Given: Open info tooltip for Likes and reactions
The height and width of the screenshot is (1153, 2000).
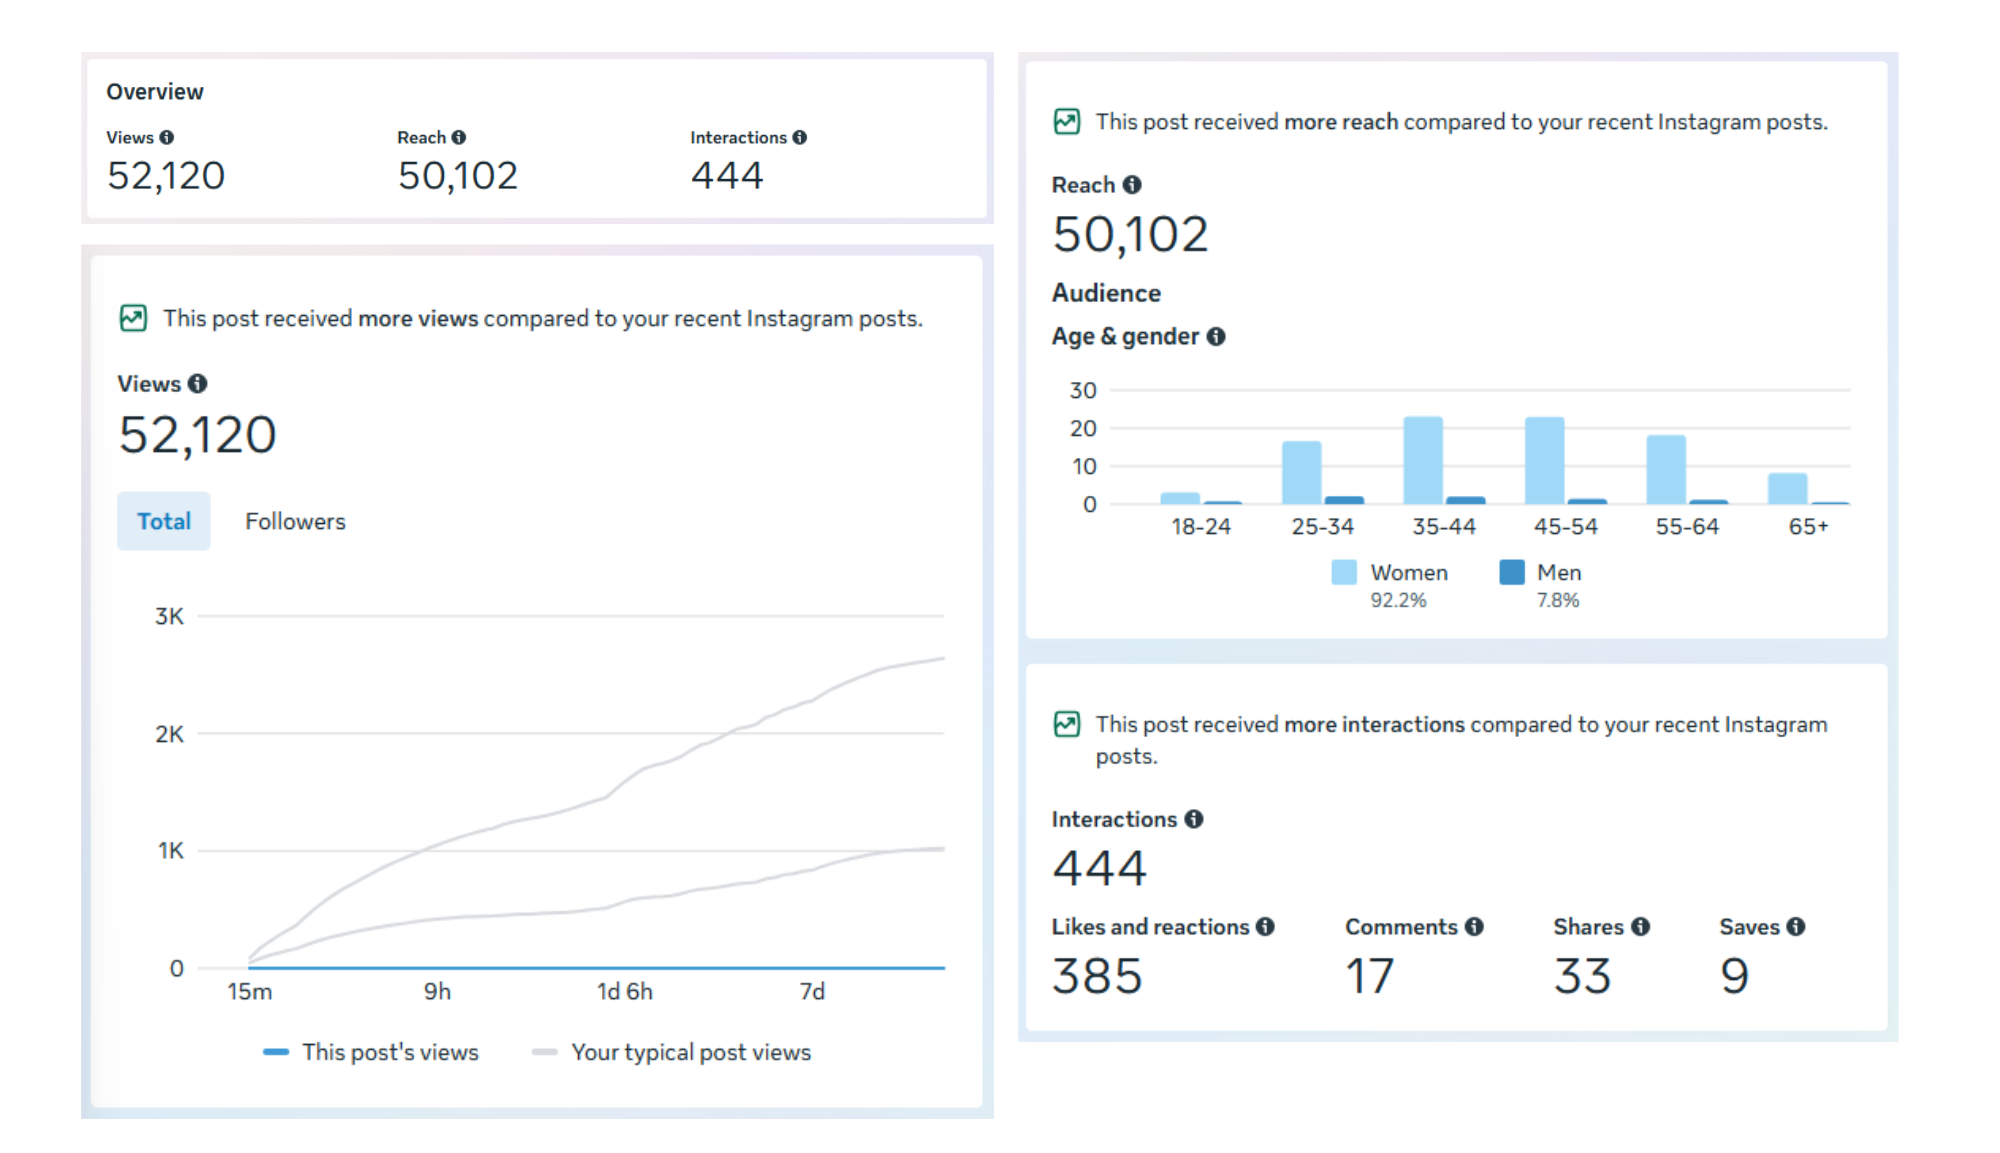Looking at the screenshot, I should click(1266, 927).
